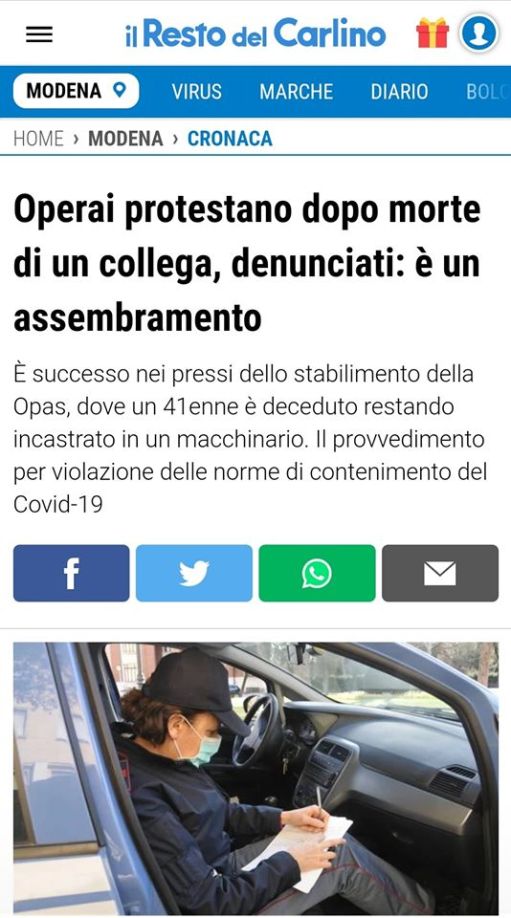Click the location pin next to MODENA

click(119, 90)
